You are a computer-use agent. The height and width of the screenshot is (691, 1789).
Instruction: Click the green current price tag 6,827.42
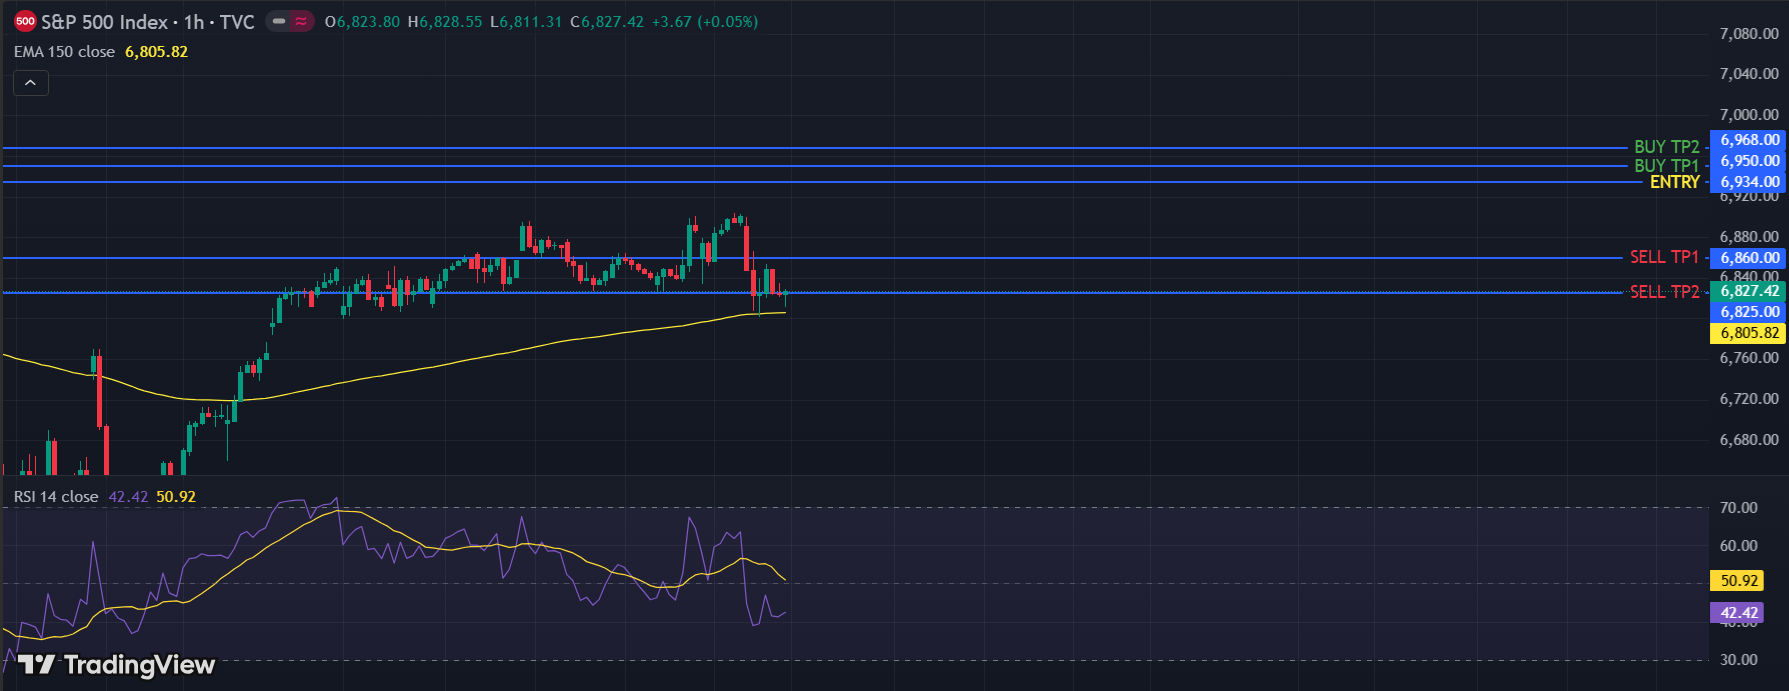(1749, 291)
